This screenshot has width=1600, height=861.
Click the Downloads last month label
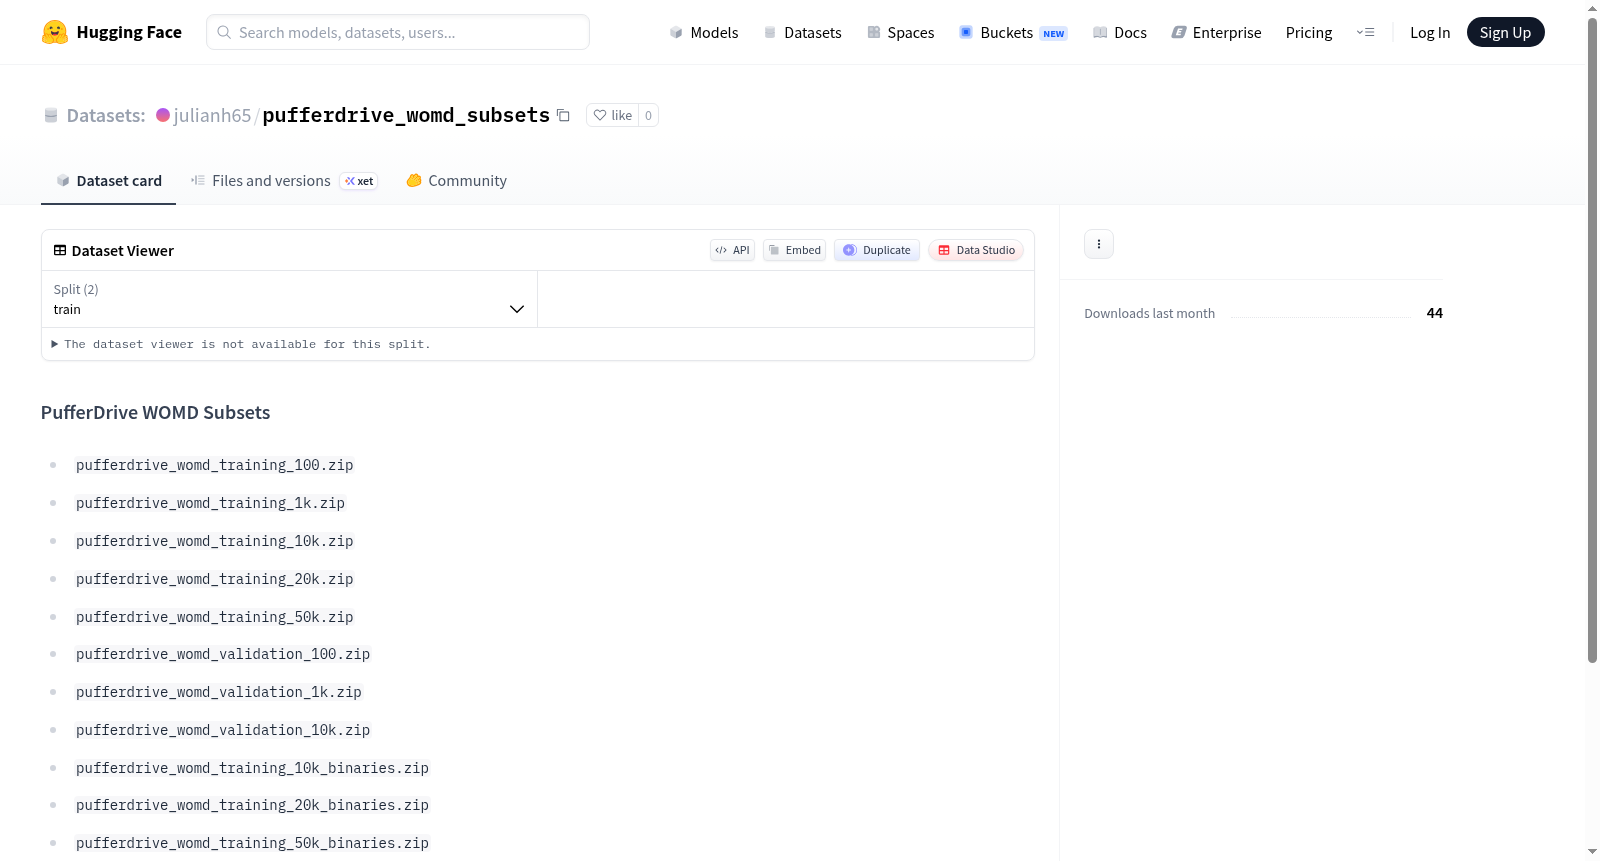pos(1149,313)
